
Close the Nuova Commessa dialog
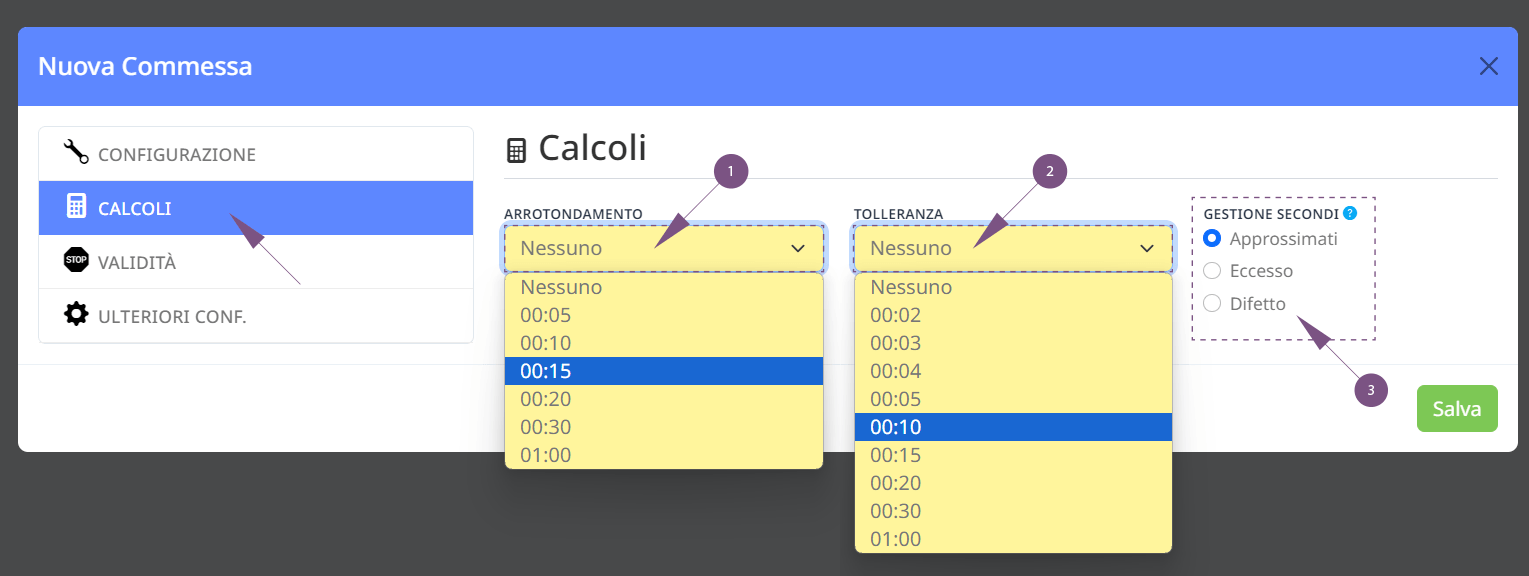pyautogui.click(x=1488, y=66)
